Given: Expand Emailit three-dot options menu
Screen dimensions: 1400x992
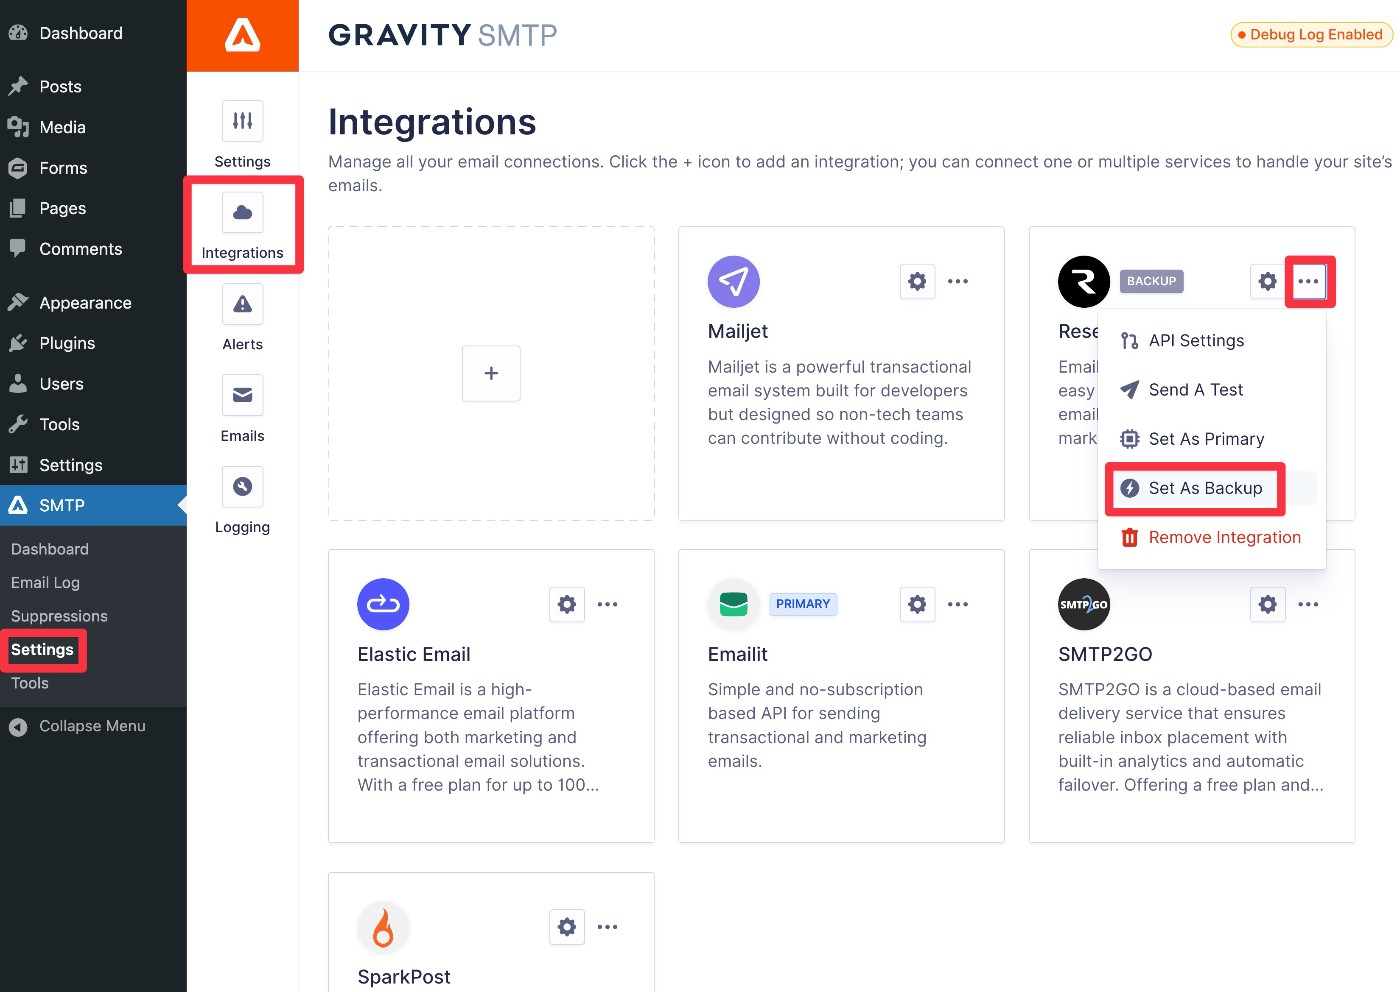Looking at the screenshot, I should [958, 605].
